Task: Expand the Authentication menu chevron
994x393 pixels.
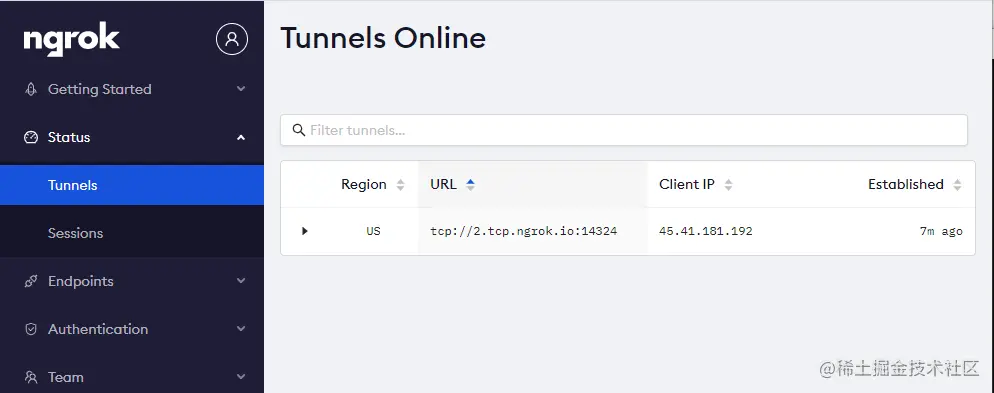Action: point(241,329)
